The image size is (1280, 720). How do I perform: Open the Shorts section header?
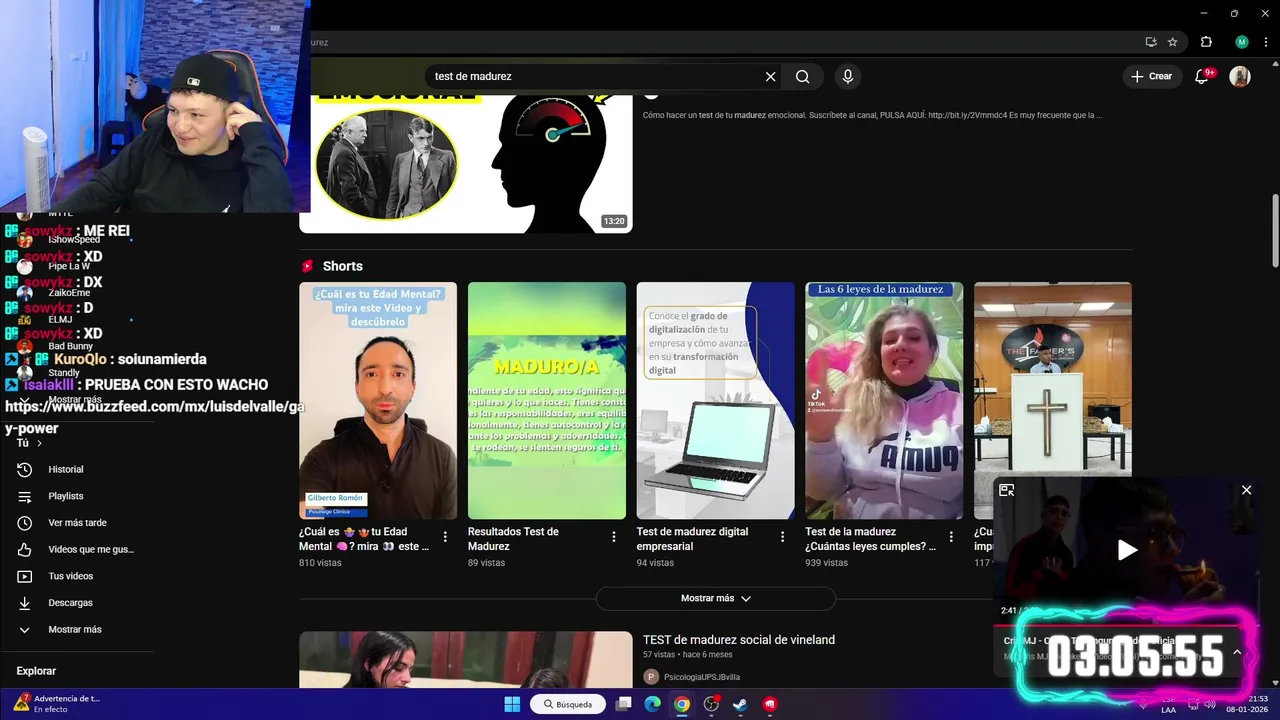tap(342, 266)
